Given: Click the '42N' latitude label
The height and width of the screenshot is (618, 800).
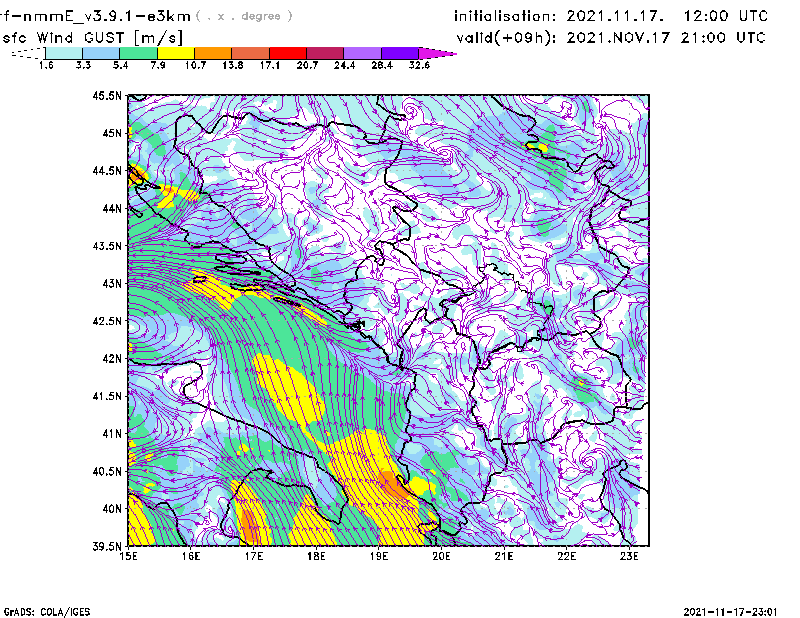Looking at the screenshot, I should pos(112,358).
